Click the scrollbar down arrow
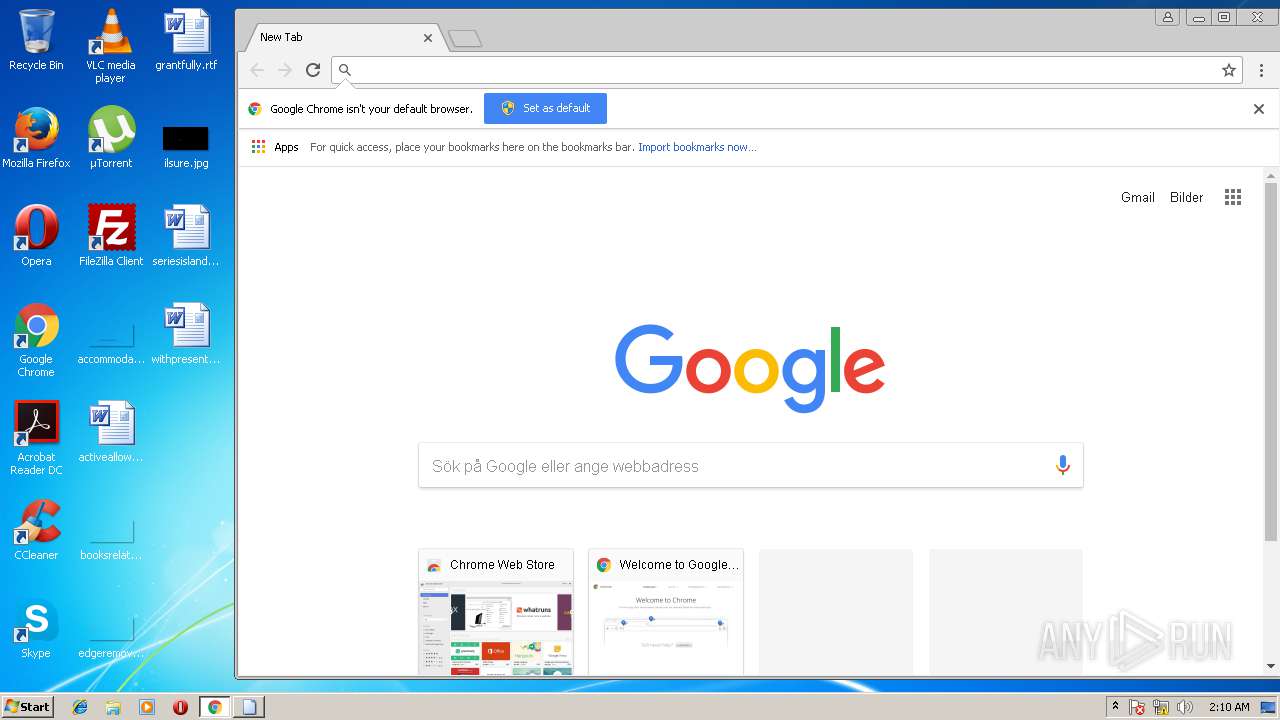This screenshot has width=1280, height=720. click(1271, 666)
